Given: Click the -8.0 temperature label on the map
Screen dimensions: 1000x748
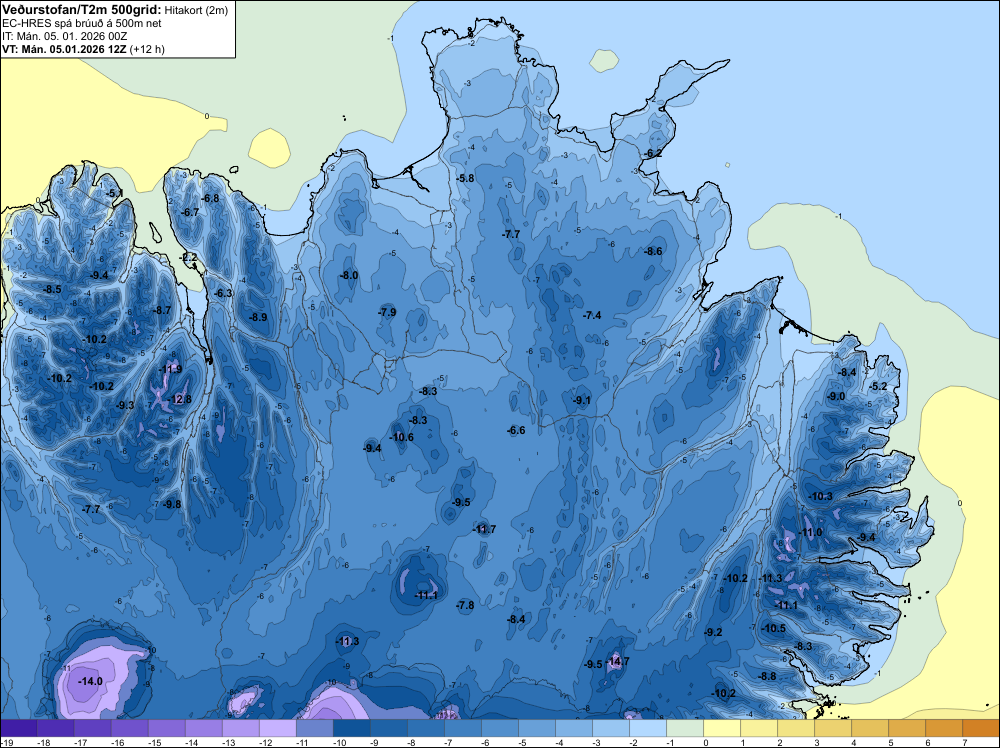Looking at the screenshot, I should [x=349, y=275].
